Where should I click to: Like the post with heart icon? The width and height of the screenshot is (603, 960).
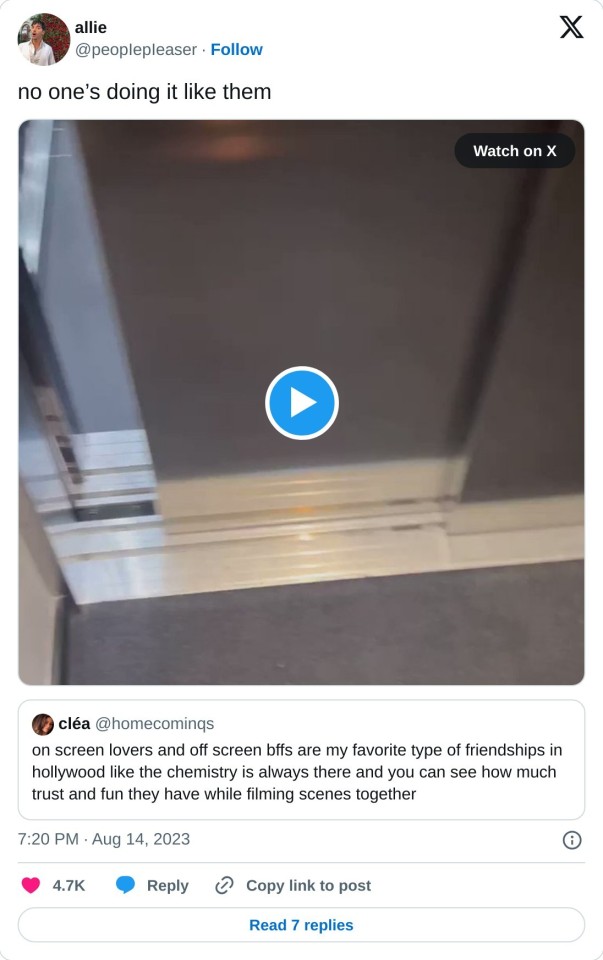tap(31, 885)
